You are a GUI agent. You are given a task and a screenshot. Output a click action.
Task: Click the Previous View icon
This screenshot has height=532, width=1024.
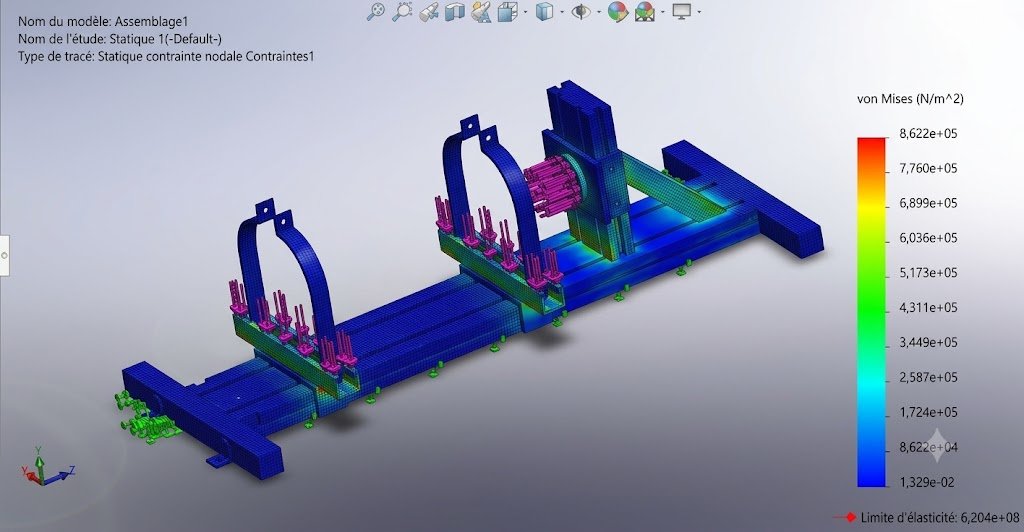click(428, 12)
